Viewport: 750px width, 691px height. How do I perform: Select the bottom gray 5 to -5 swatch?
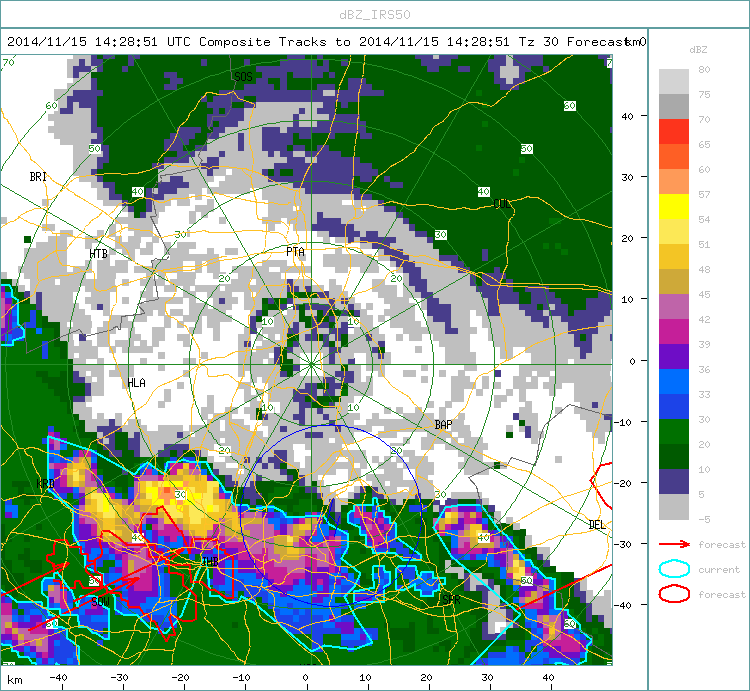(674, 506)
